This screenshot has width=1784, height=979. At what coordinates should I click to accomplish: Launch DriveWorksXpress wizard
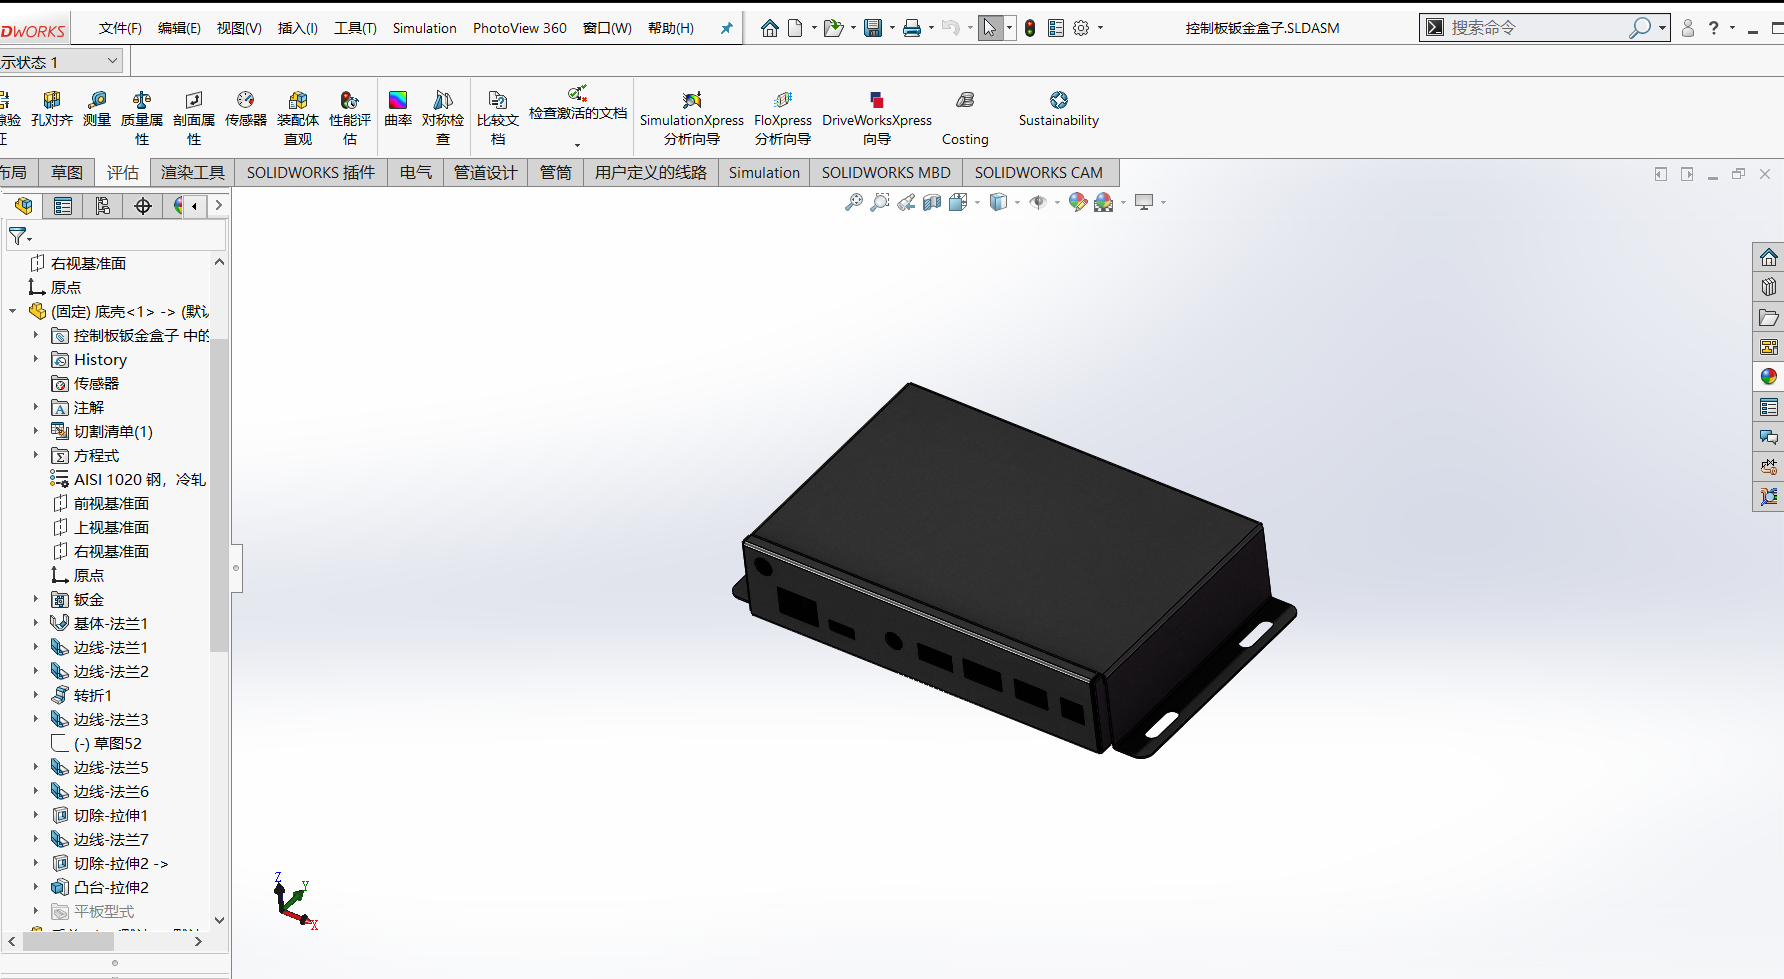[x=877, y=118]
